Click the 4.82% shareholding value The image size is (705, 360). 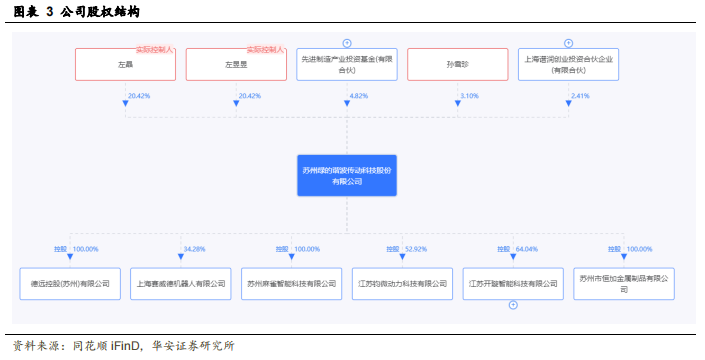tap(359, 96)
